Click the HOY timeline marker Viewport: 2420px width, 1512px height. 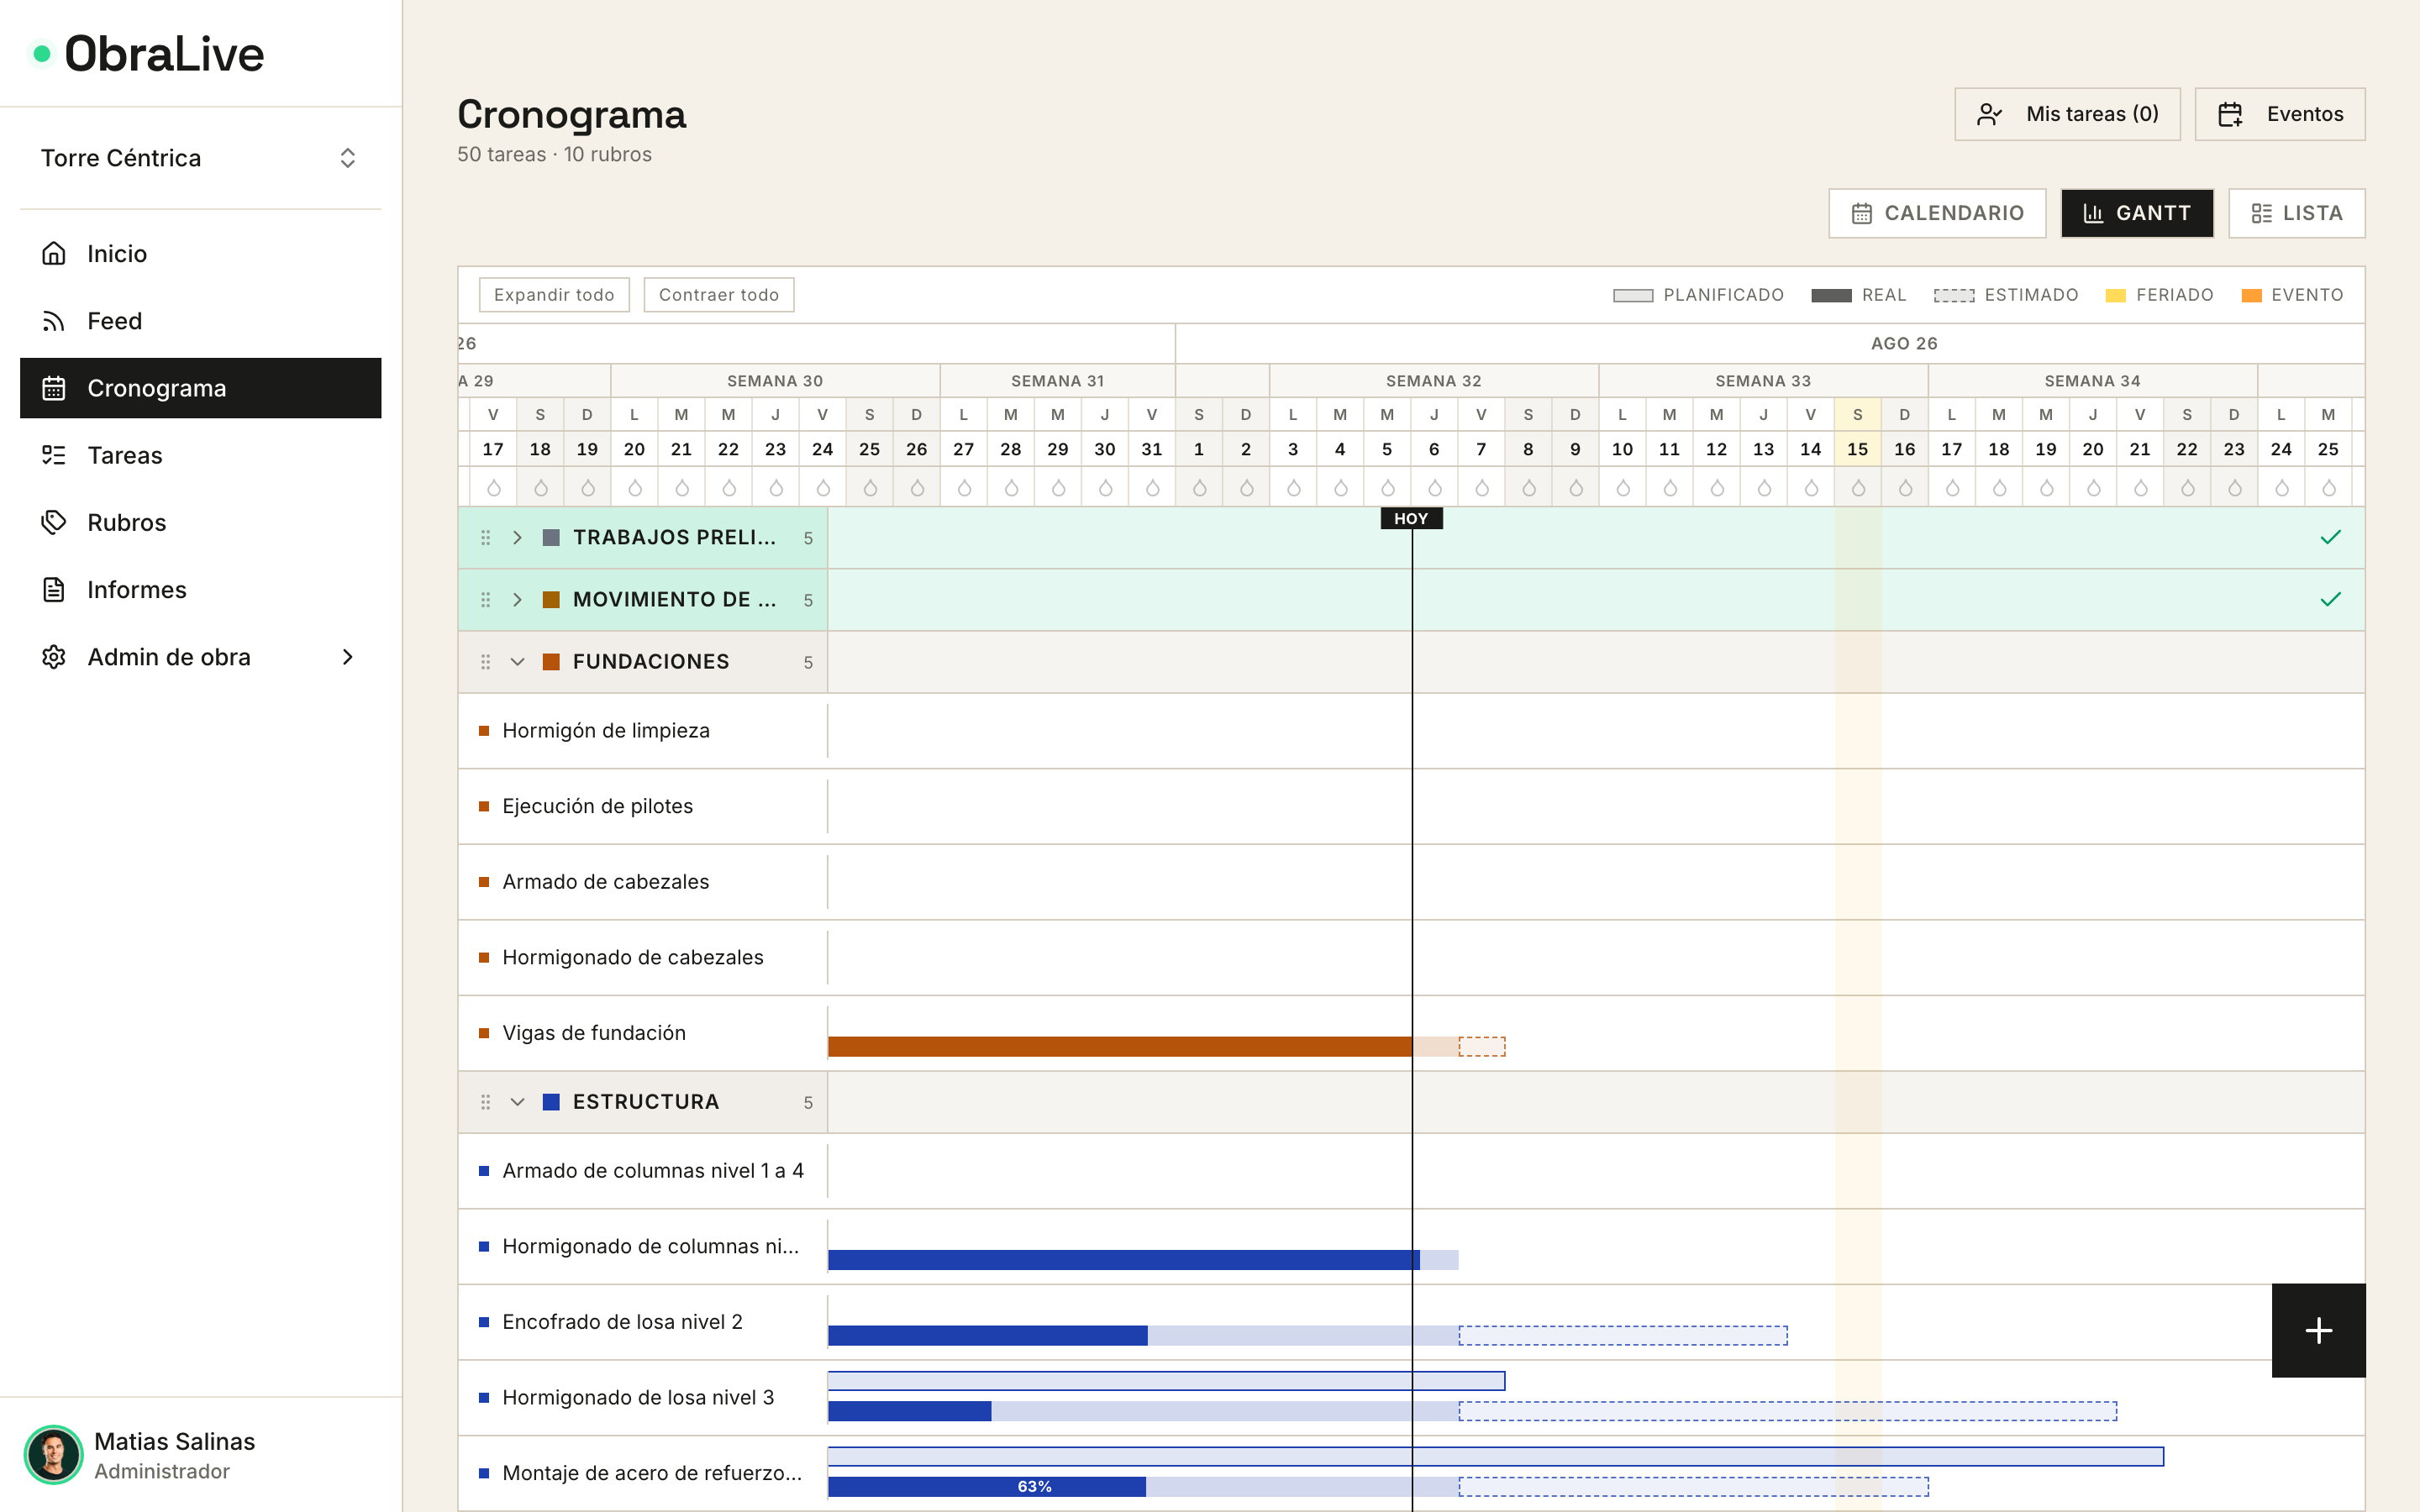(x=1411, y=519)
